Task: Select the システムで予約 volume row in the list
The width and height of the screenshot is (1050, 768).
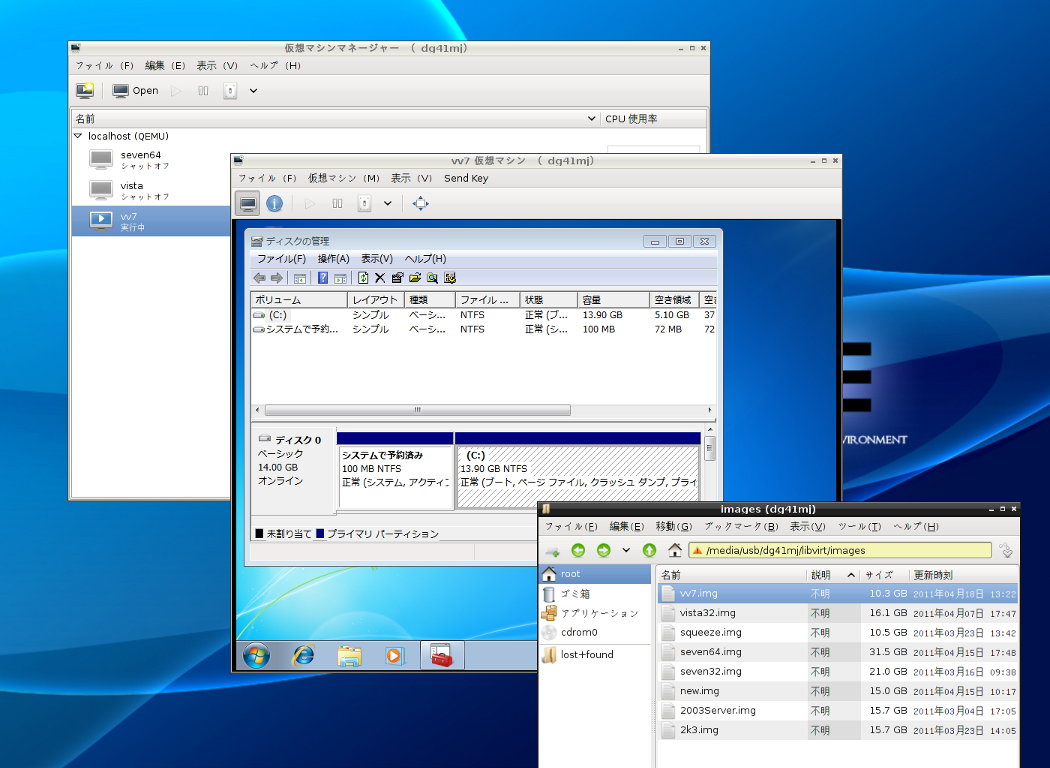Action: [x=483, y=329]
